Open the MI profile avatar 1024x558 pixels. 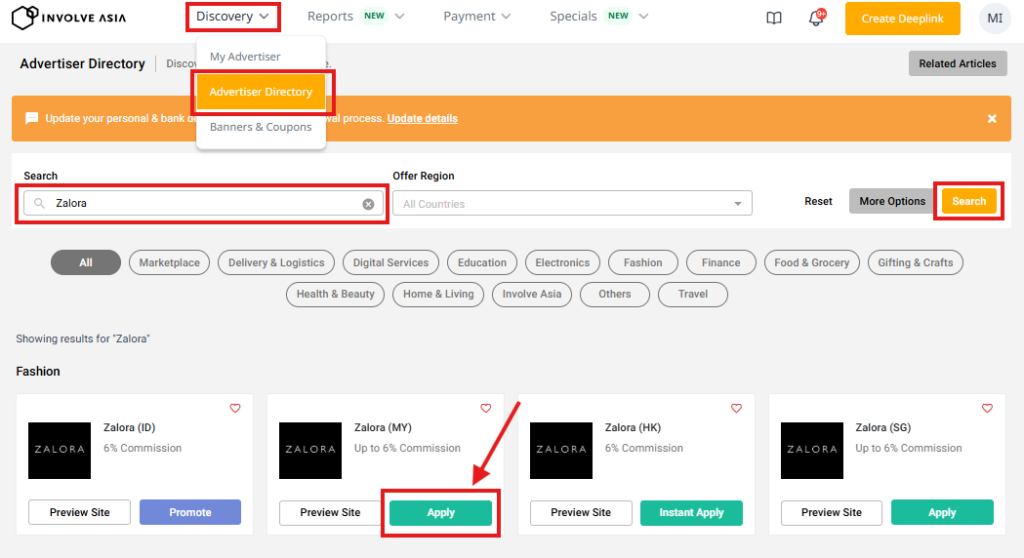(x=994, y=18)
